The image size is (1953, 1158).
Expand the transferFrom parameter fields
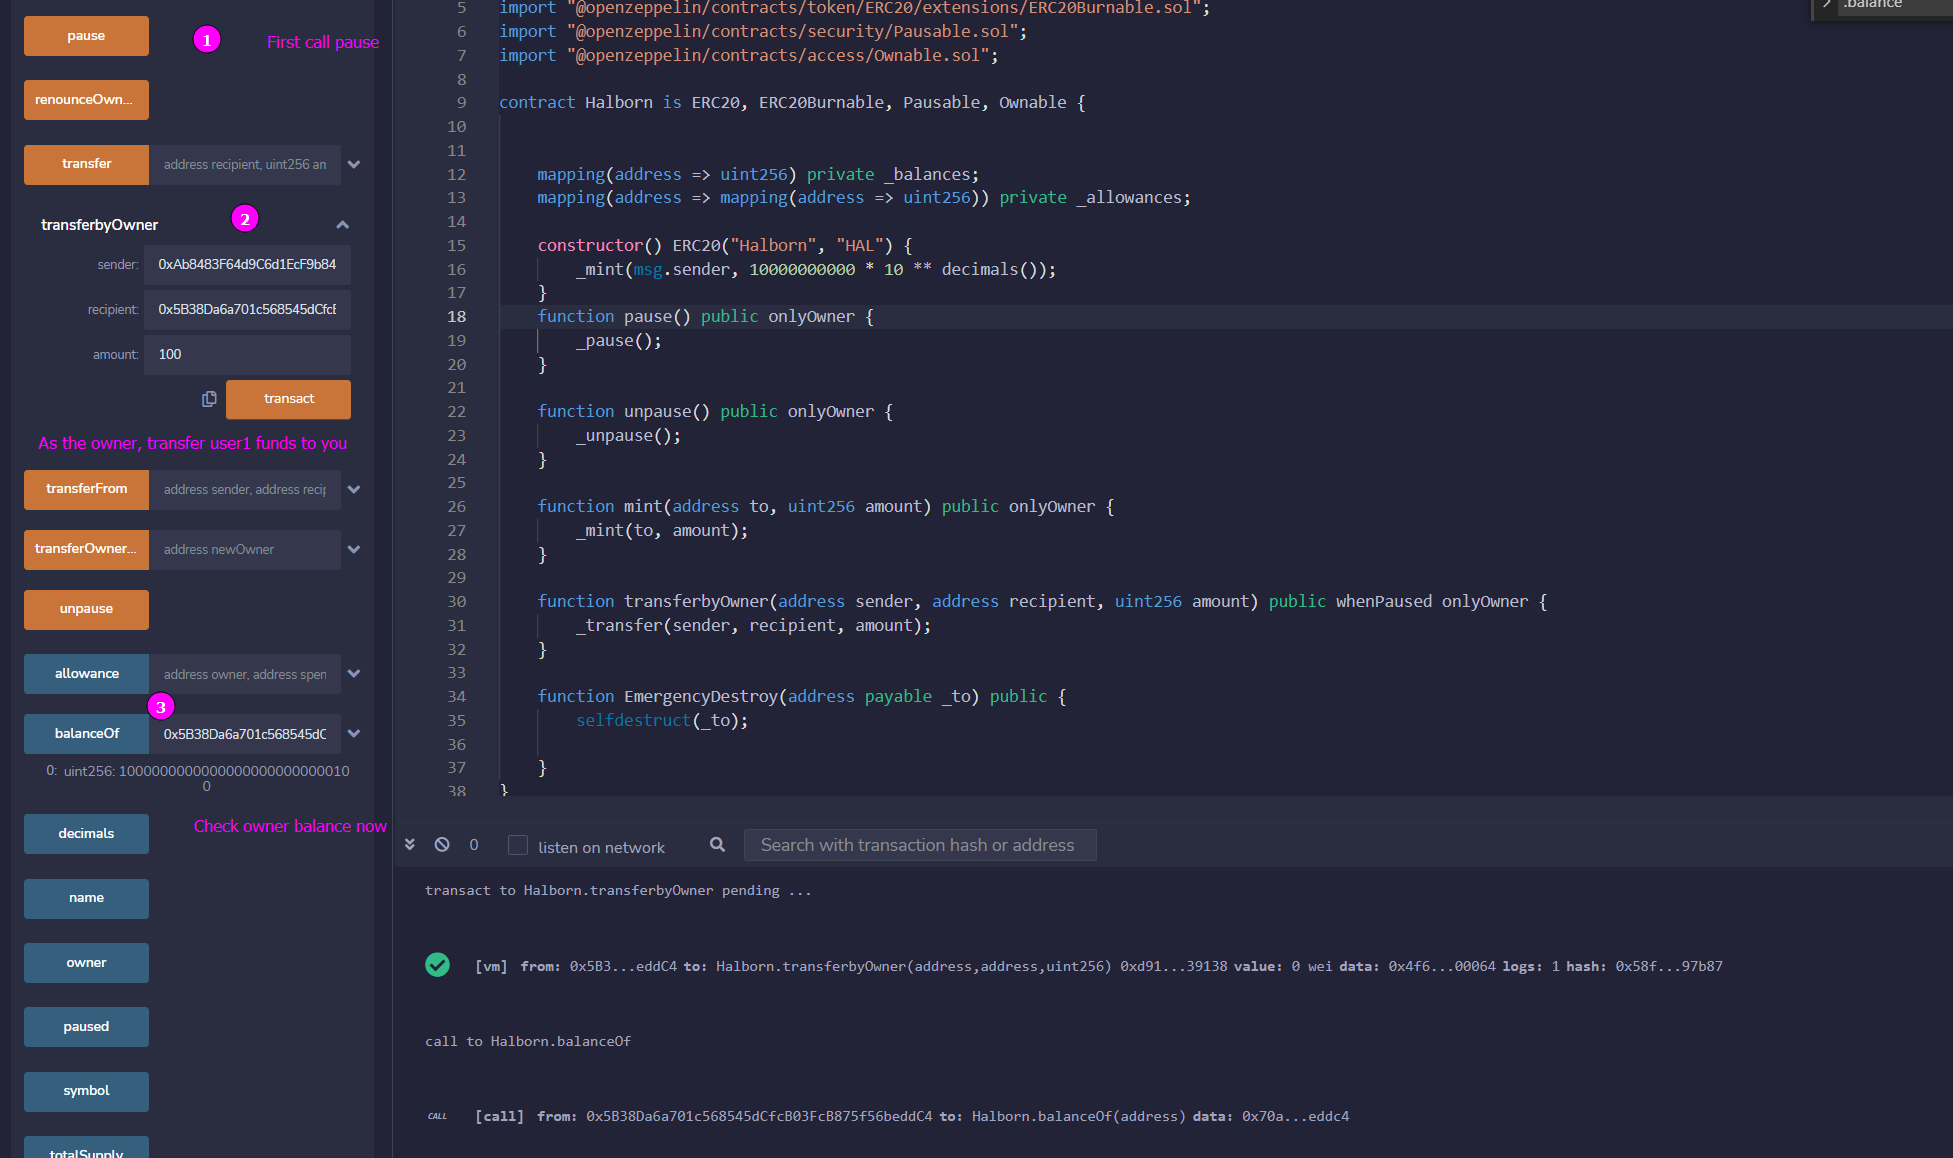[x=354, y=489]
